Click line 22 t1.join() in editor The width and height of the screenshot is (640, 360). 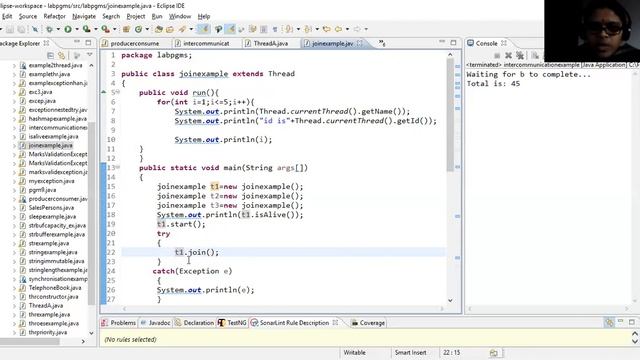[197, 252]
